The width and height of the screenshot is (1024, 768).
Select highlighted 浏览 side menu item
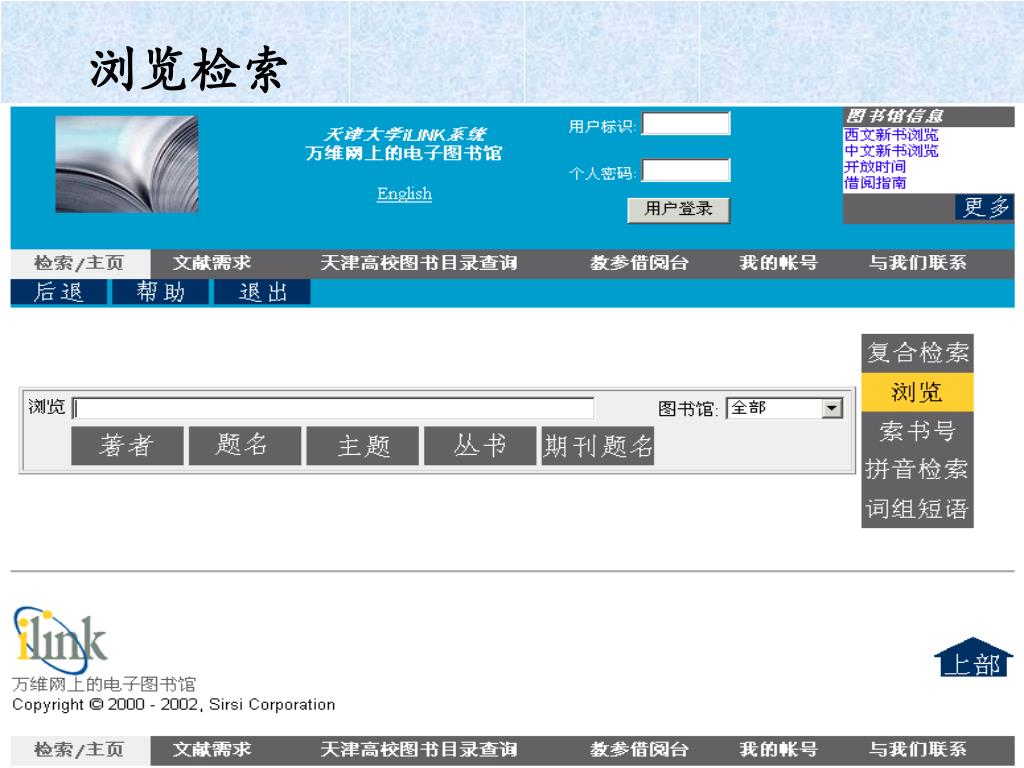coord(918,392)
